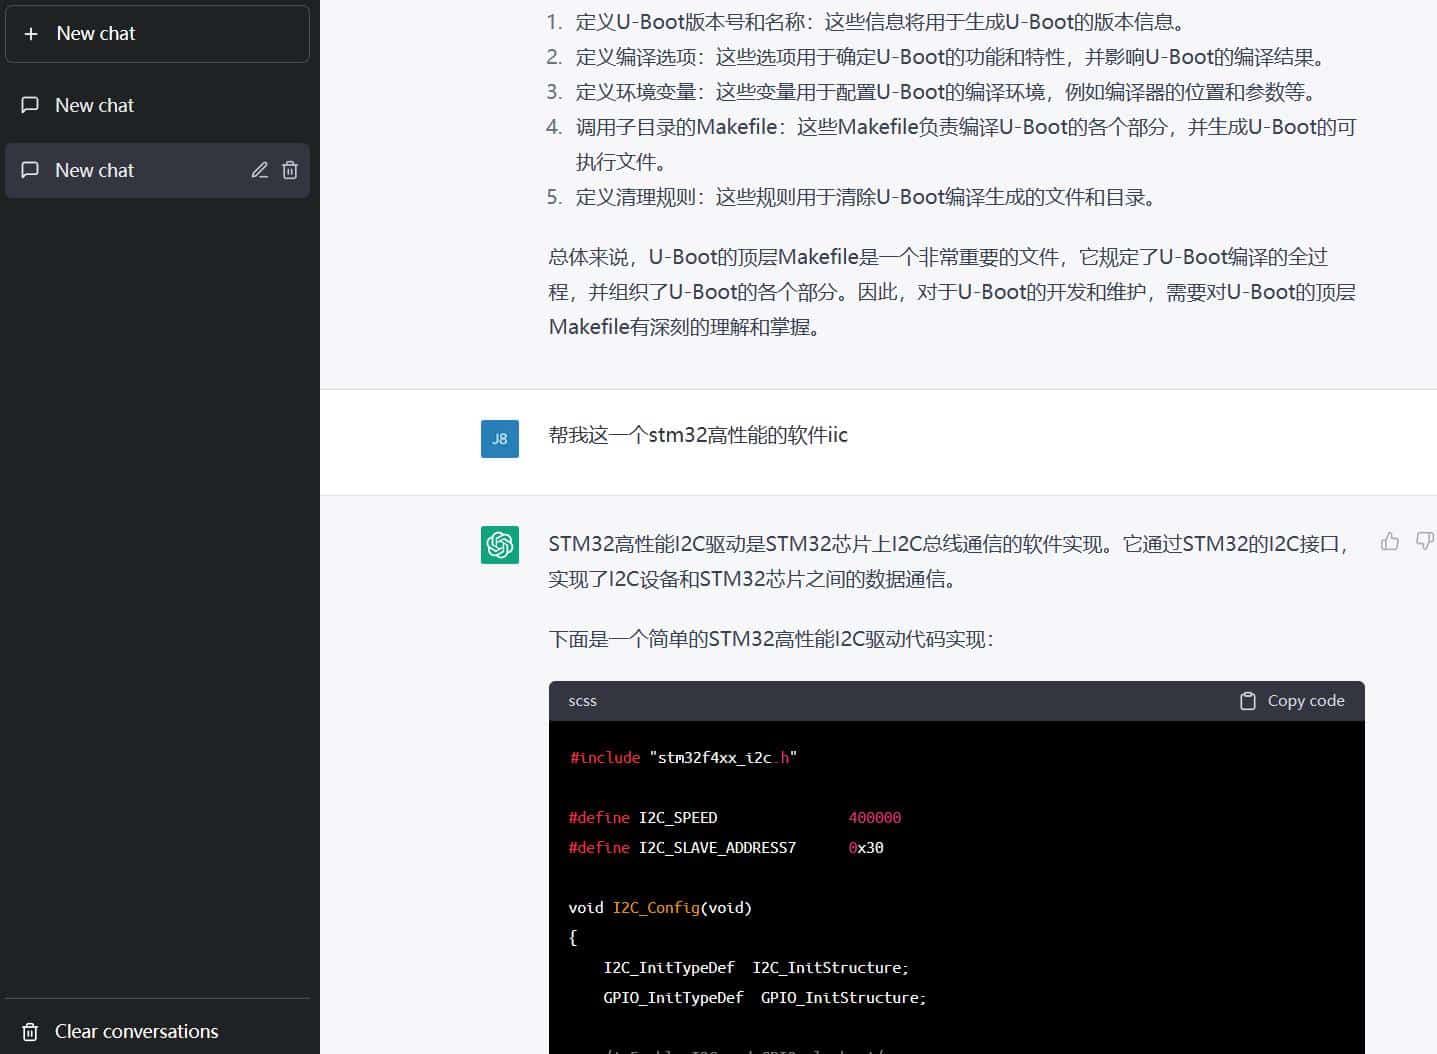Screen dimensions: 1437x1054
Task: Click the '#include "stm32f4xx_i2c.h"' code line
Action: pos(683,758)
